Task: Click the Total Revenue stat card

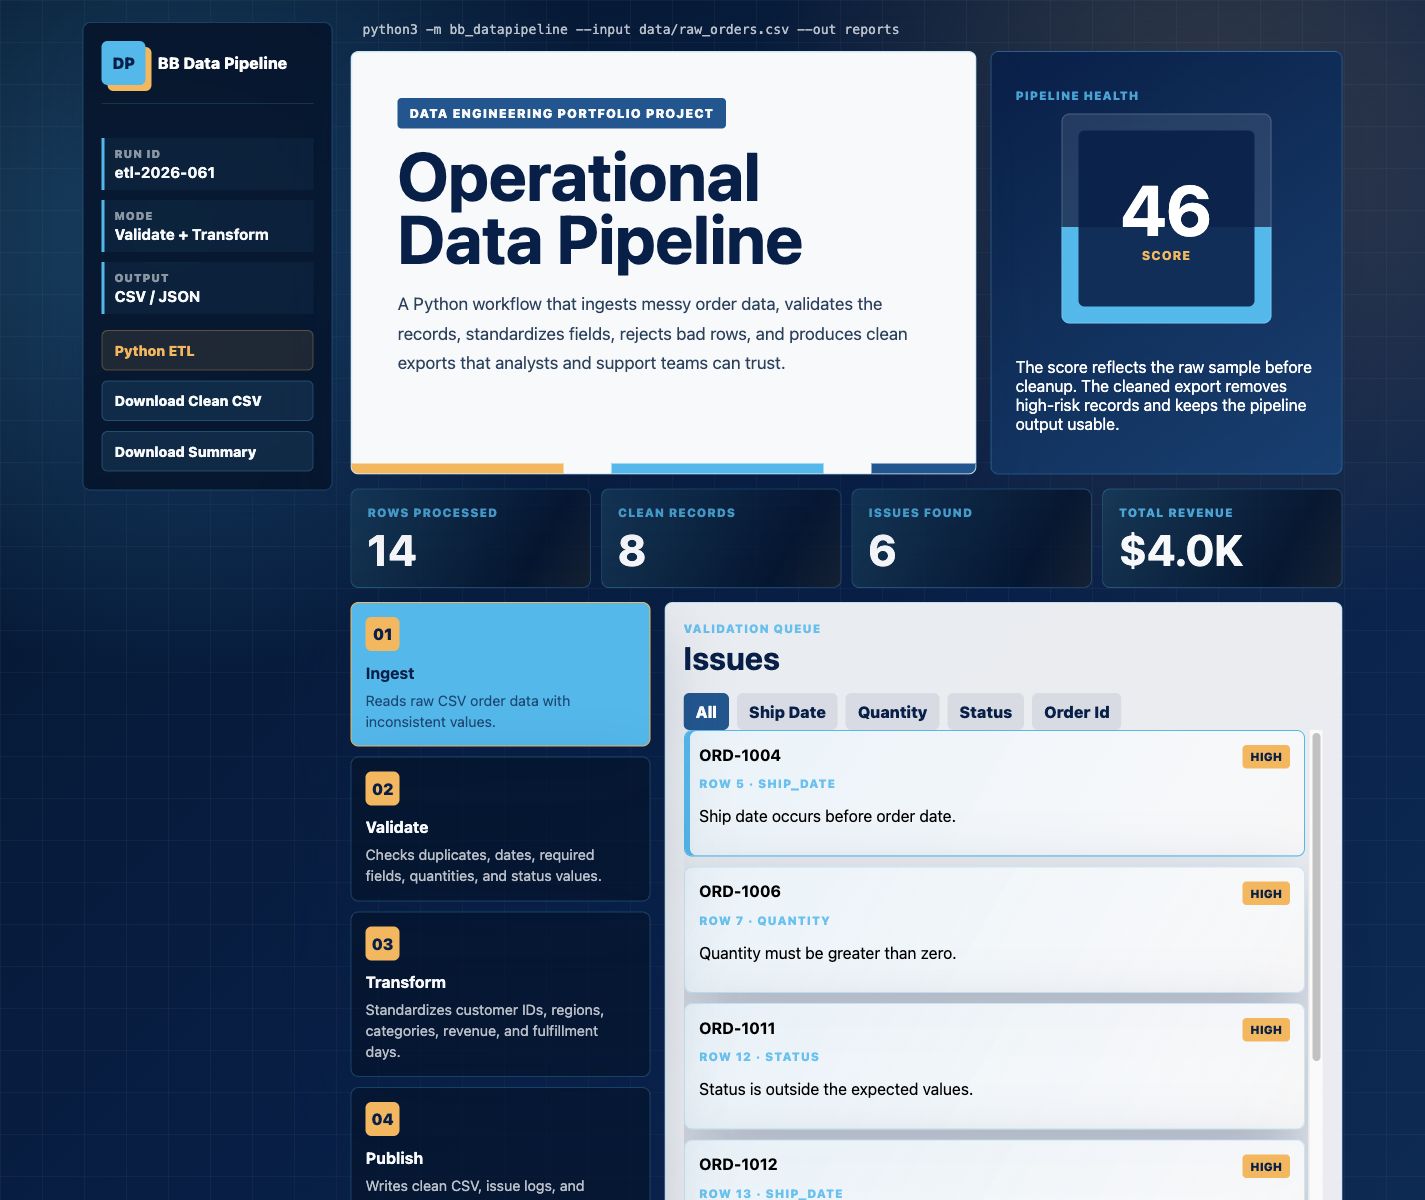Action: click(x=1222, y=538)
